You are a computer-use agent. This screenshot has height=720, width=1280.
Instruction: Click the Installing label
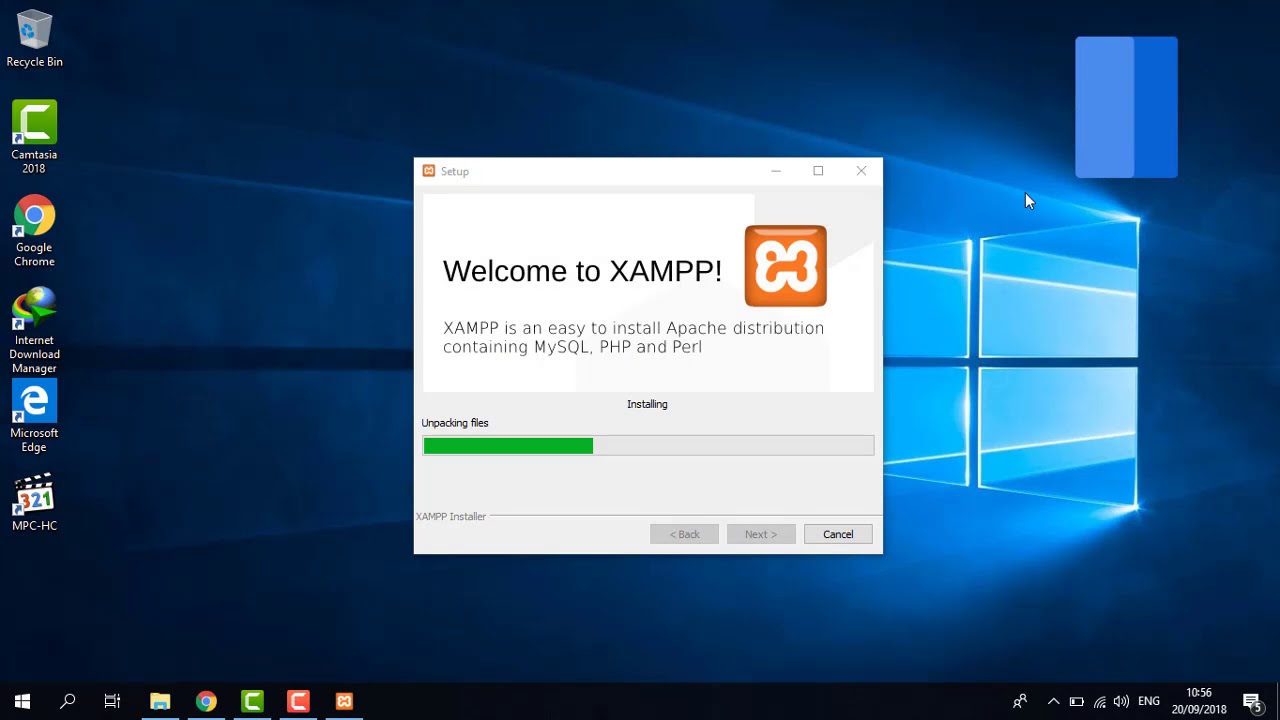click(x=647, y=404)
